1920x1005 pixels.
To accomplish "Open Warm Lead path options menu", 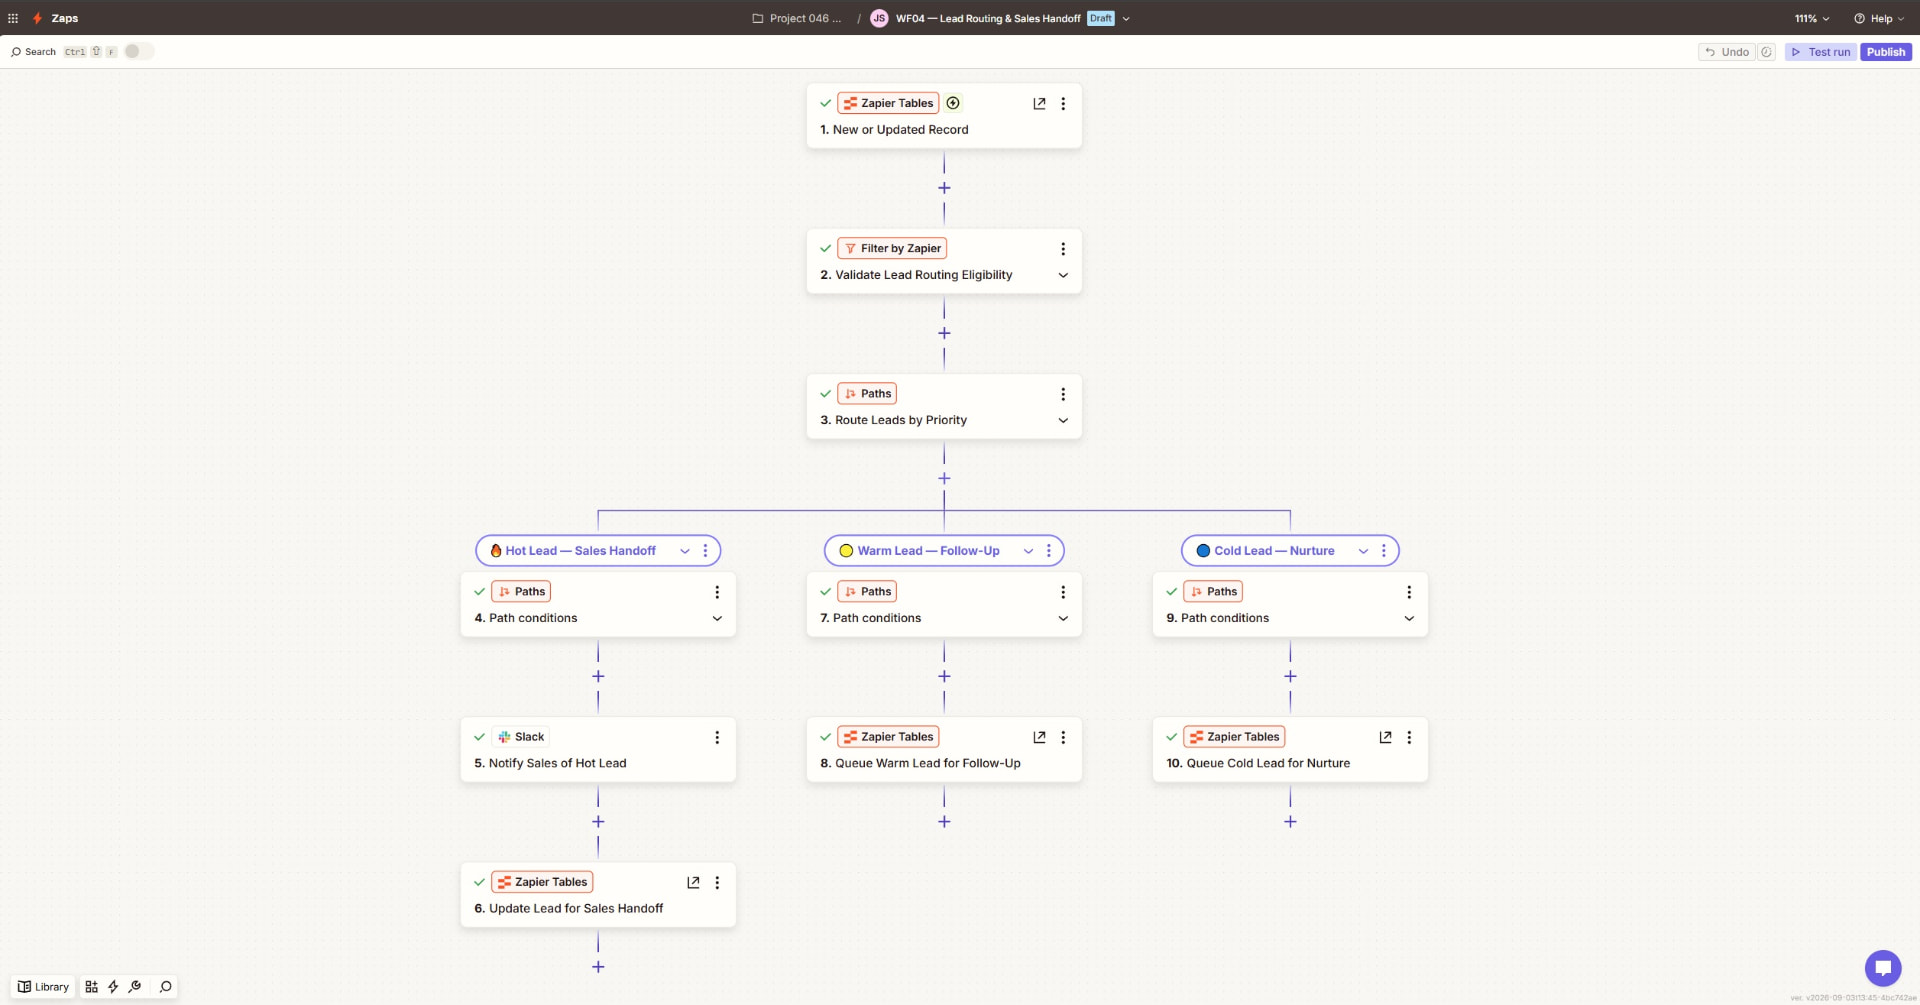I will tap(1048, 551).
